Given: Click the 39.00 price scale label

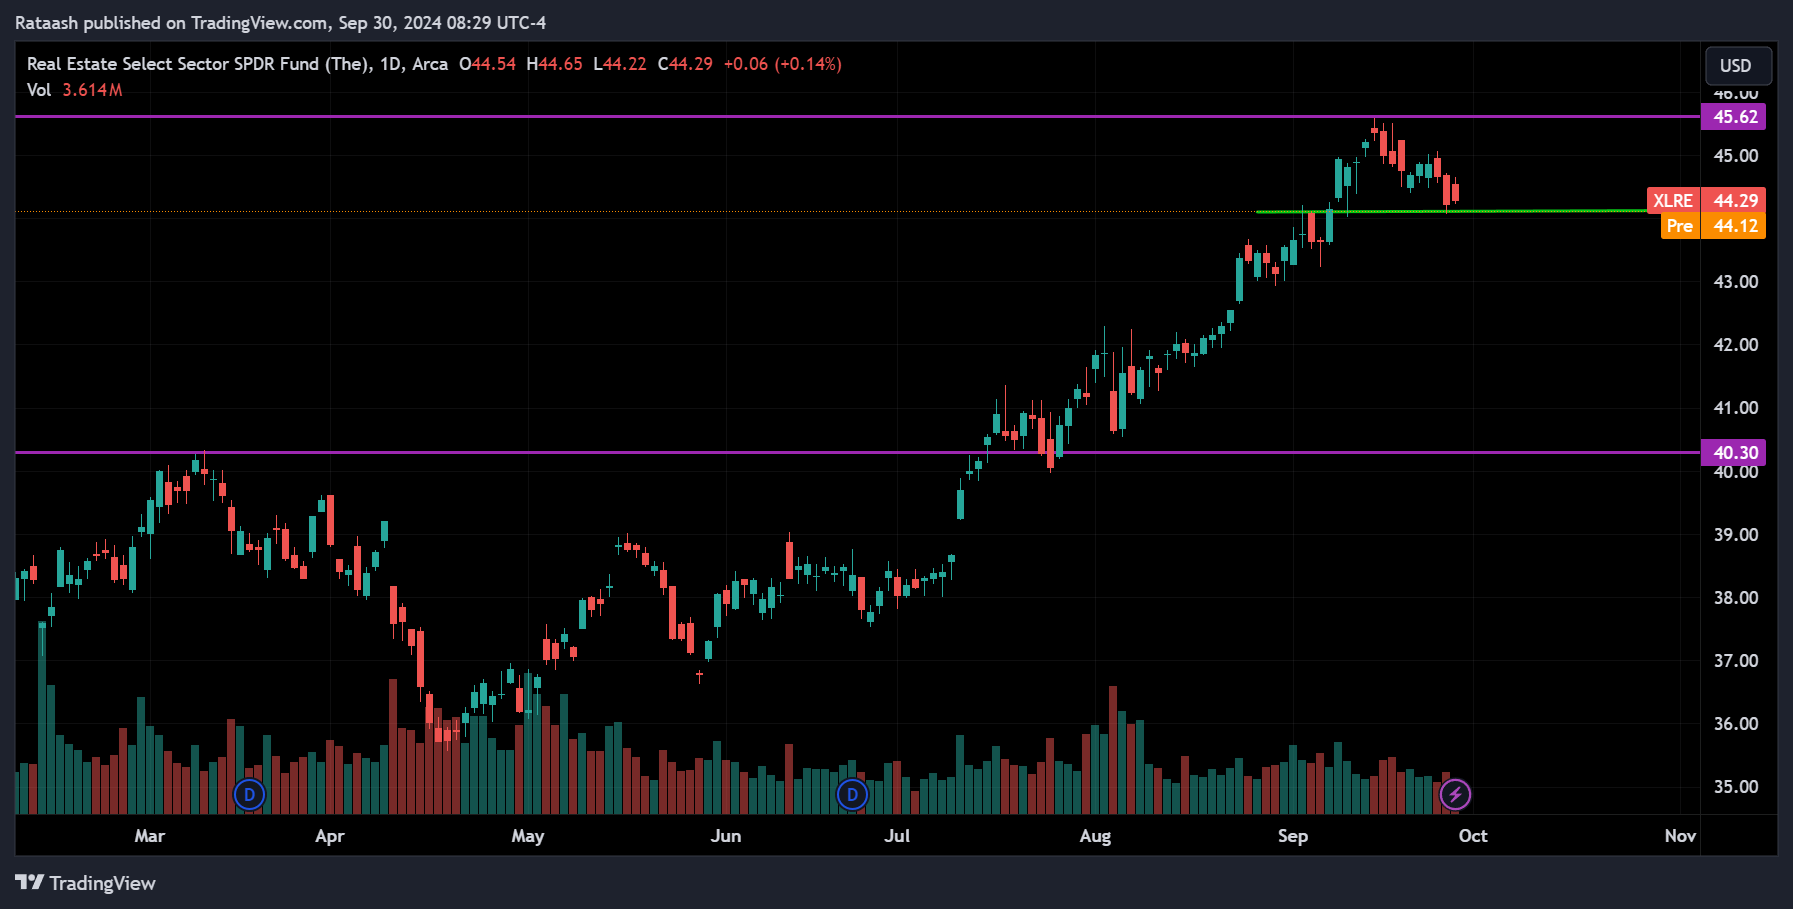Looking at the screenshot, I should [1736, 535].
